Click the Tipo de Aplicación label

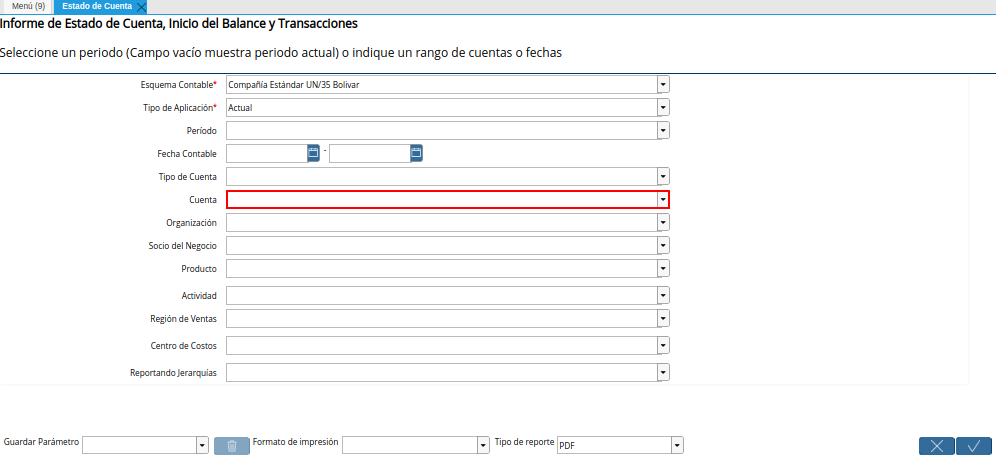click(x=180, y=108)
